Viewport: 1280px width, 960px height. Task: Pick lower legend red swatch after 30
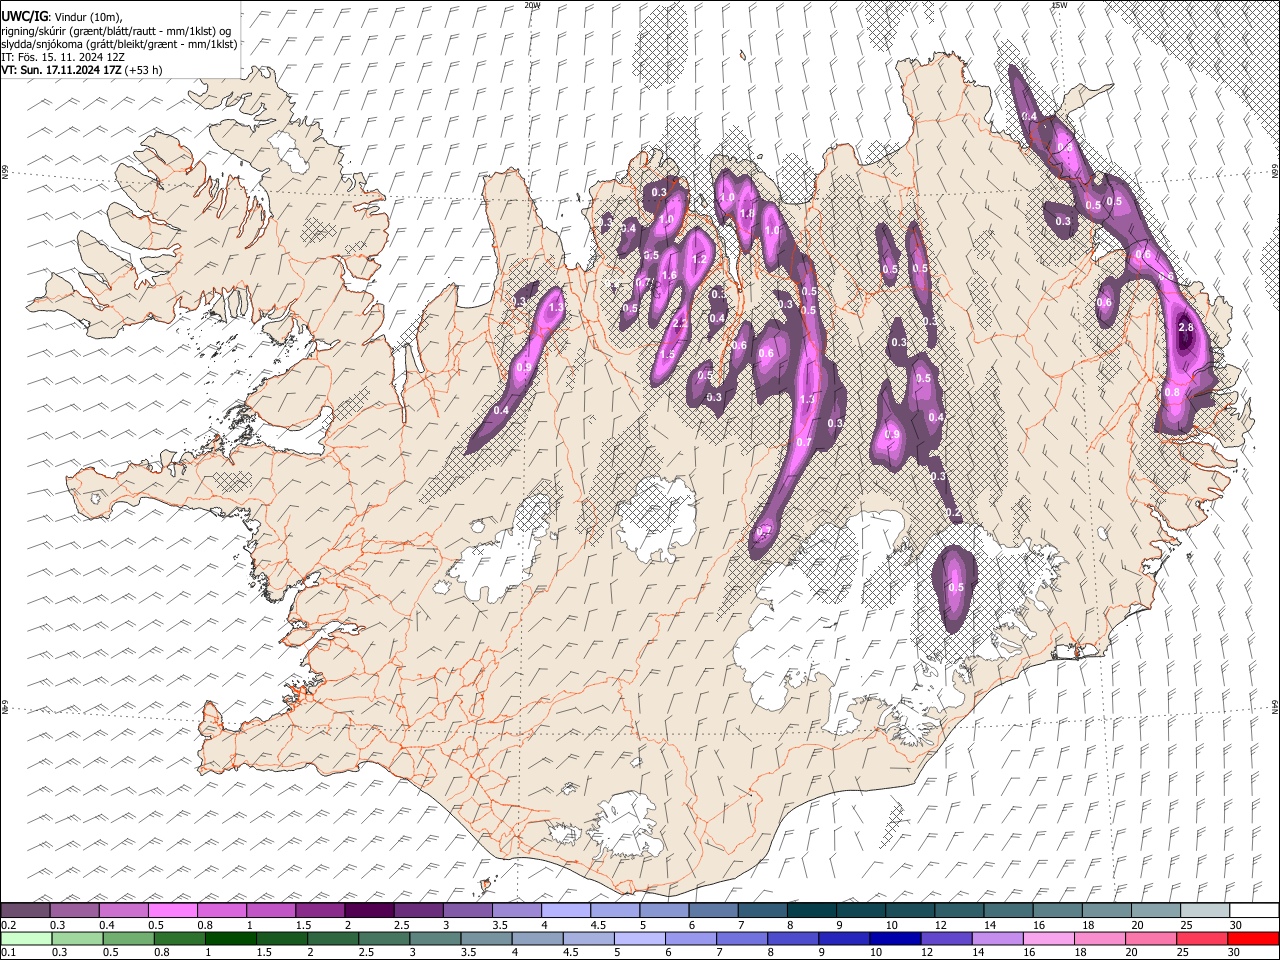pyautogui.click(x=1252, y=938)
